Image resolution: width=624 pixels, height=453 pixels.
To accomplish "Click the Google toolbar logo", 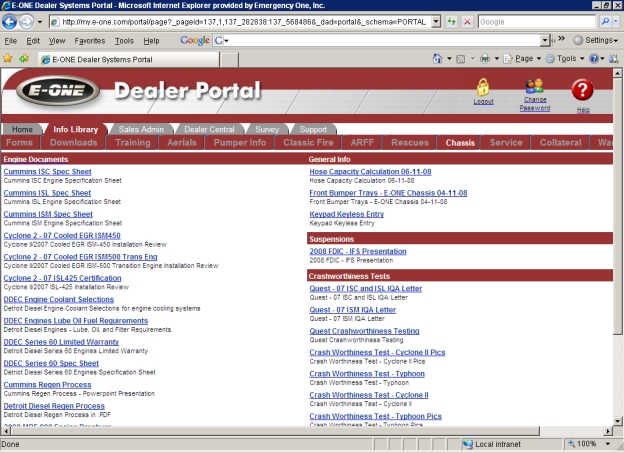I will click(x=195, y=40).
